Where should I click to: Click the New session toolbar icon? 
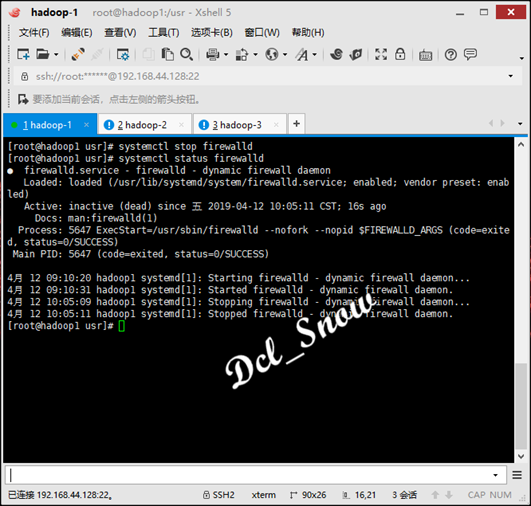[23, 54]
